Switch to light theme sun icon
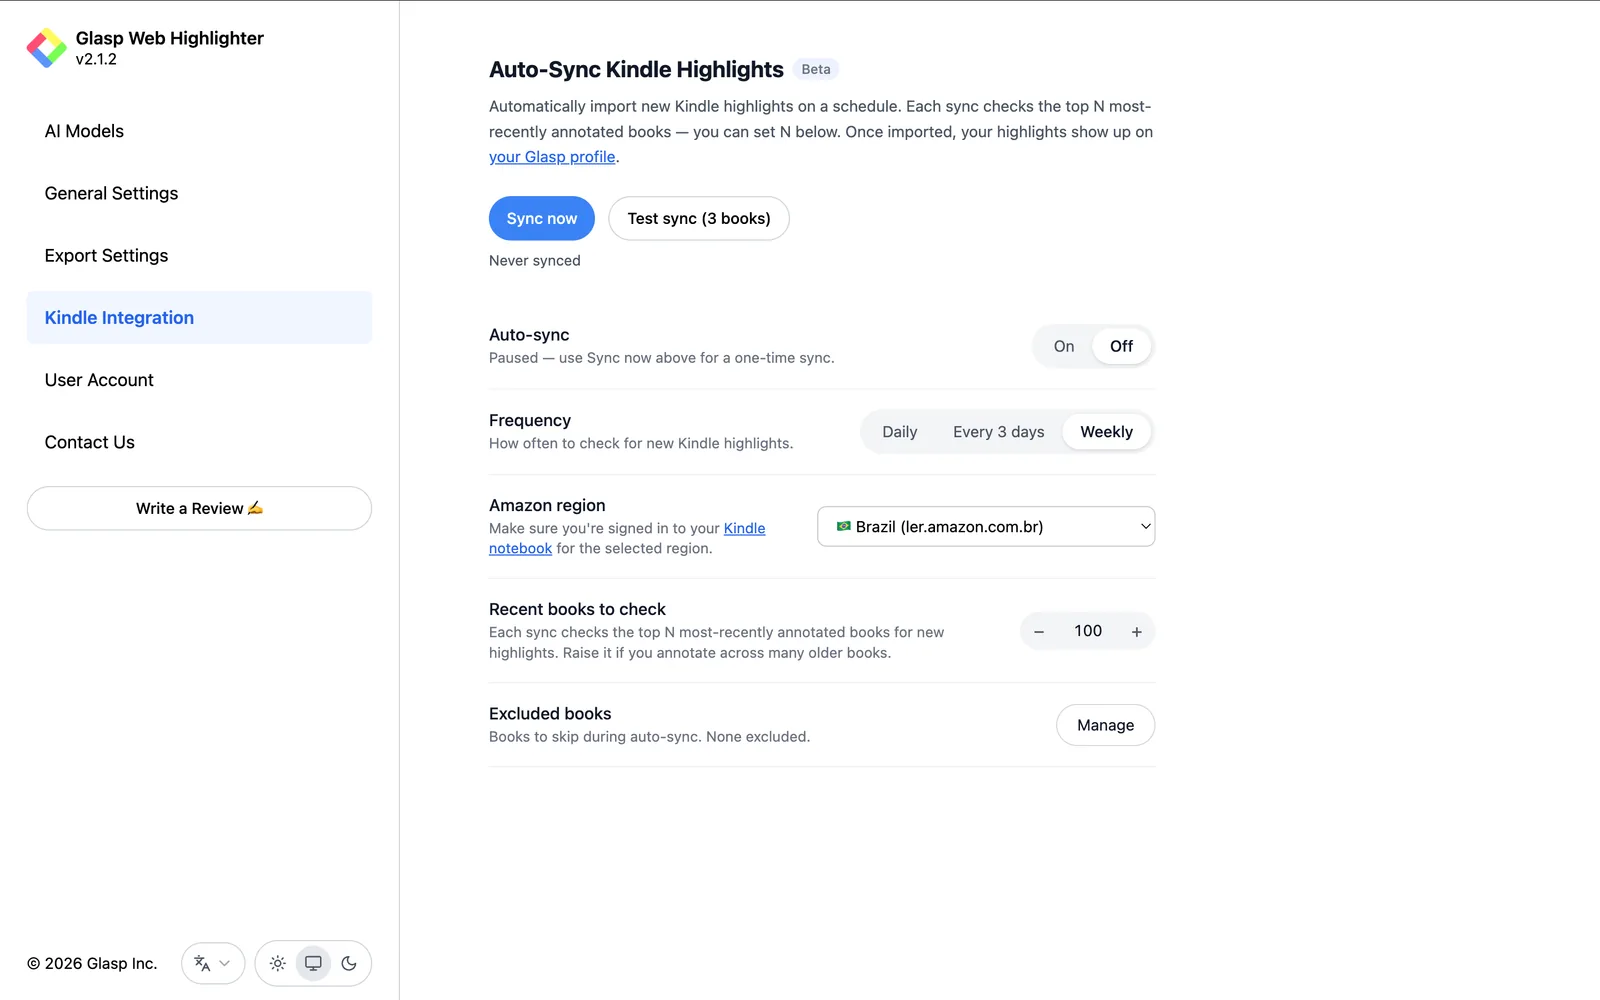The image size is (1600, 1000). [278, 963]
